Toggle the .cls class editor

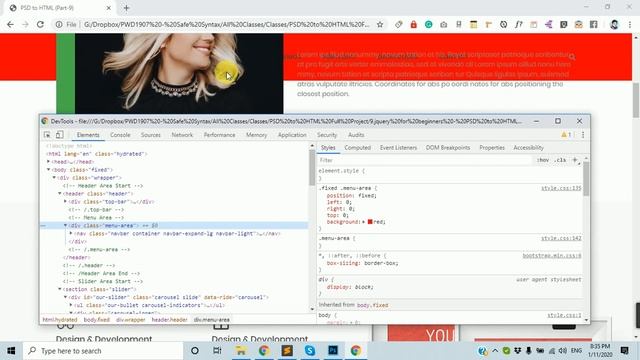[x=560, y=160]
